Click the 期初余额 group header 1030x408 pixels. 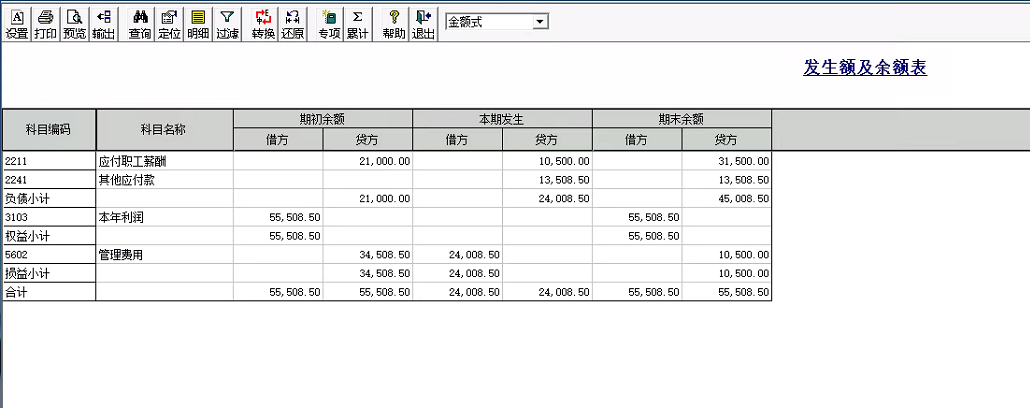[x=323, y=120]
